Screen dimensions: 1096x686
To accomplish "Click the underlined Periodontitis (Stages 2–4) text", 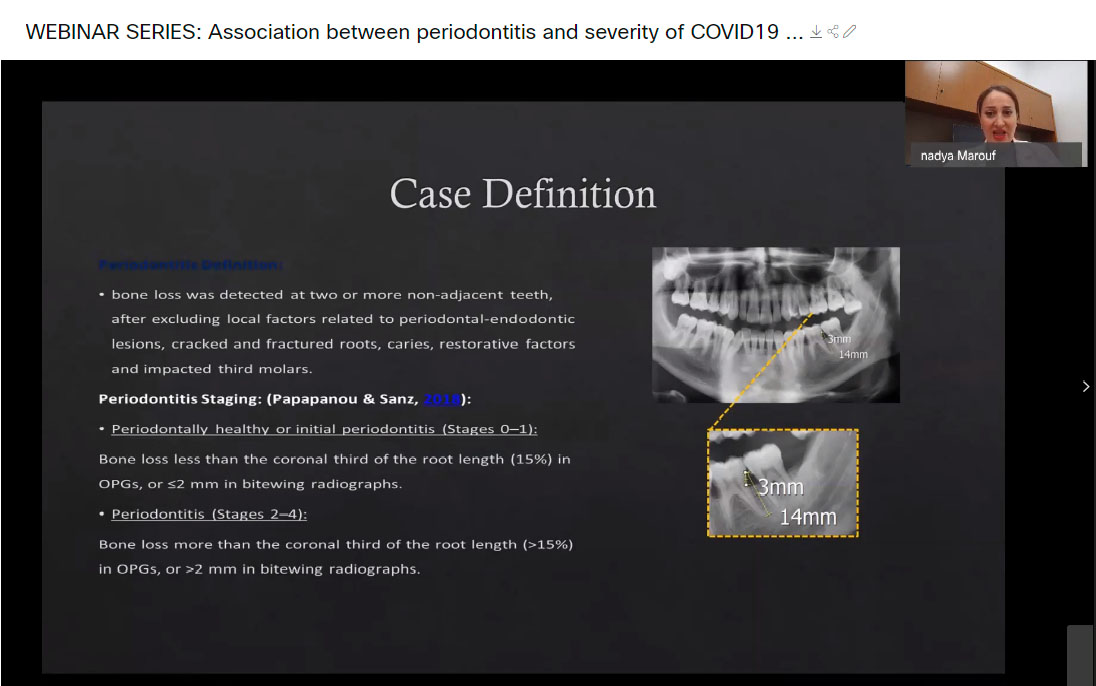I will pyautogui.click(x=209, y=514).
